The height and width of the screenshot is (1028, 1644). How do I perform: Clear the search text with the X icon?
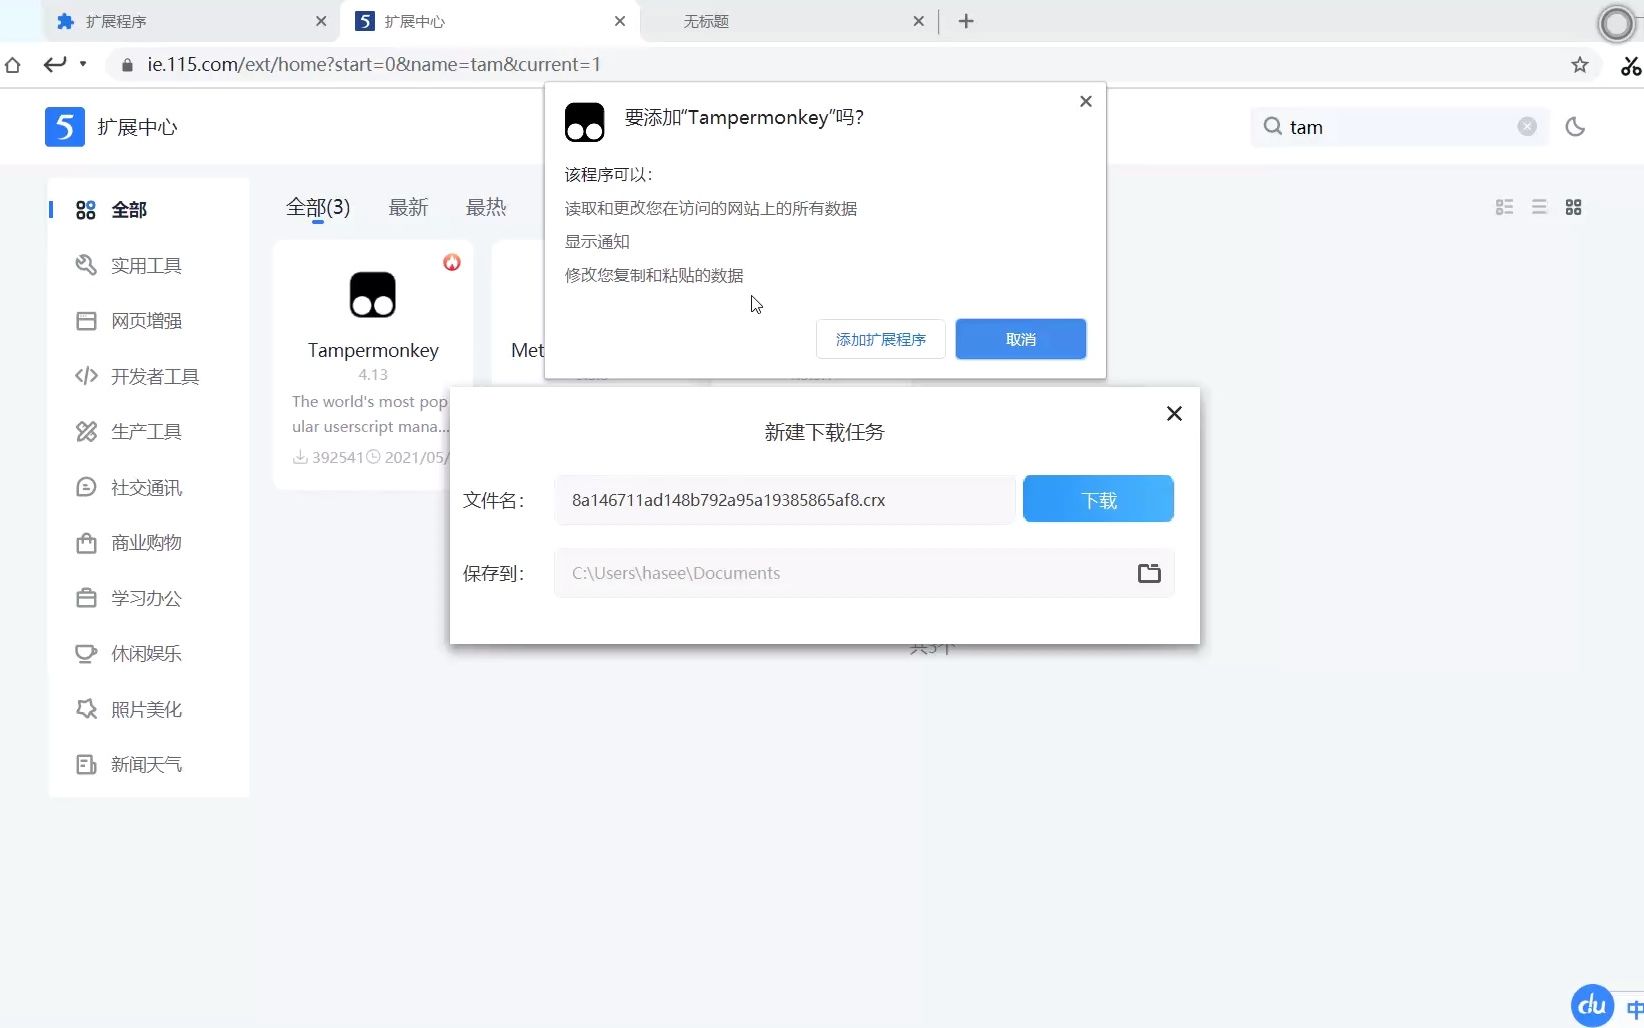(1527, 126)
